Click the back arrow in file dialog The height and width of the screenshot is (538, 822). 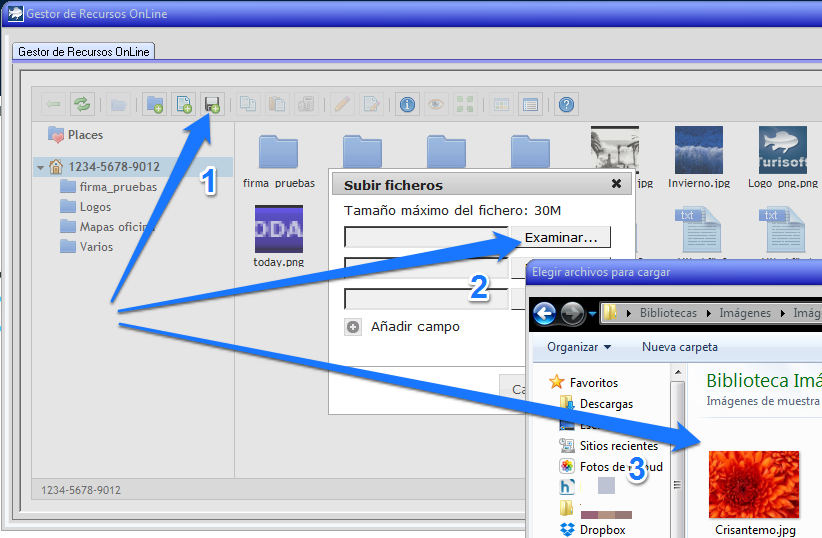click(544, 312)
